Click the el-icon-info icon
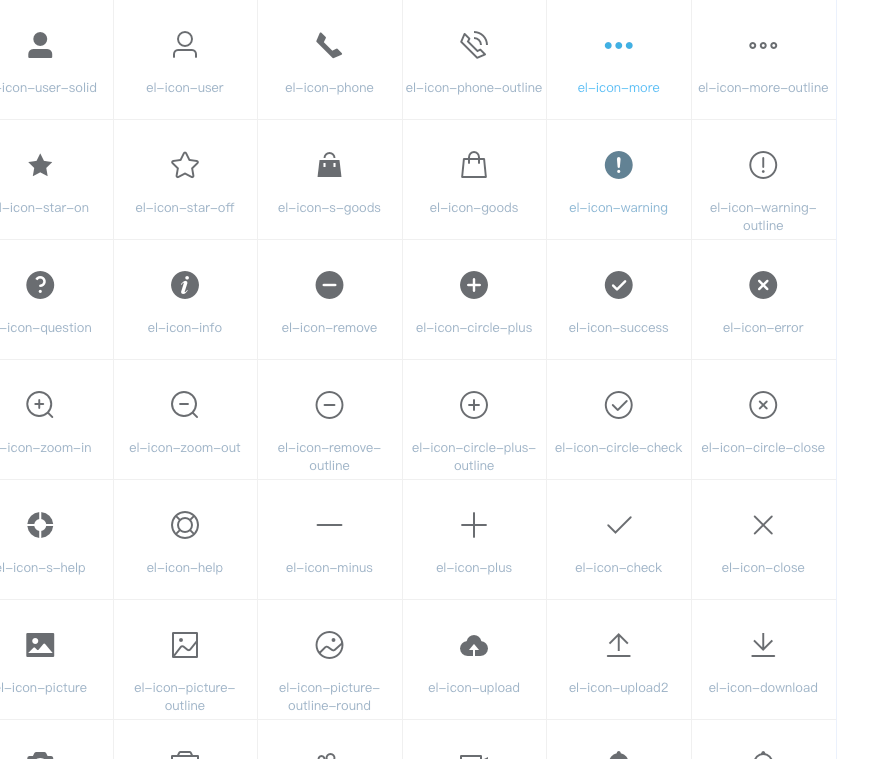 184,285
